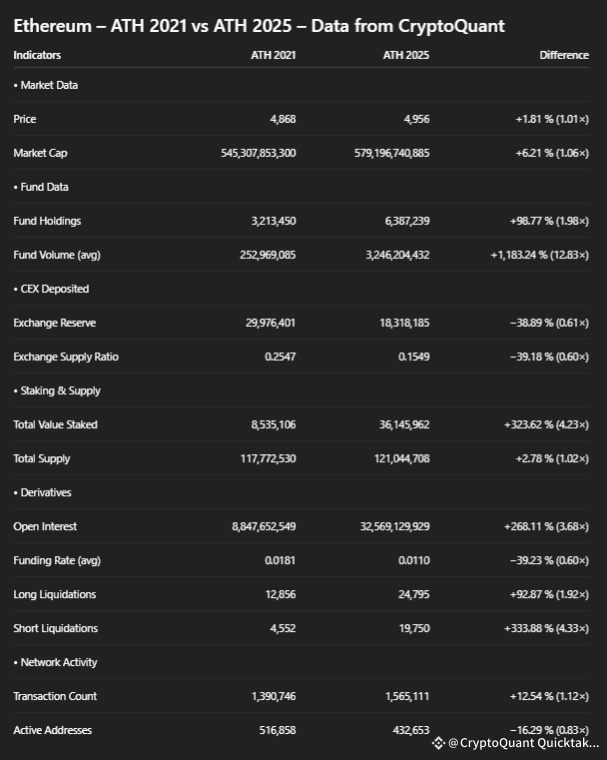Click the Staking & Supply section heading

coord(57,391)
